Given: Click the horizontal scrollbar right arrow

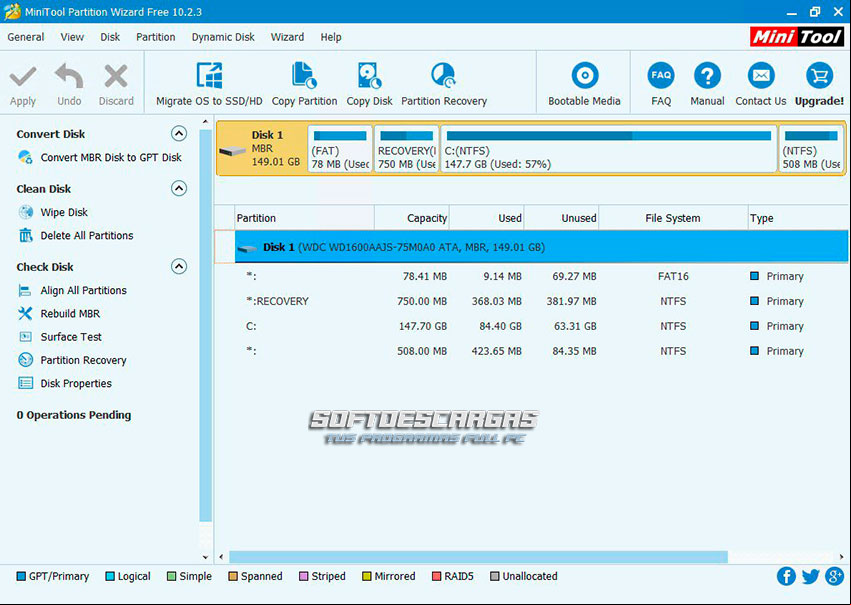Looking at the screenshot, I should pyautogui.click(x=841, y=557).
